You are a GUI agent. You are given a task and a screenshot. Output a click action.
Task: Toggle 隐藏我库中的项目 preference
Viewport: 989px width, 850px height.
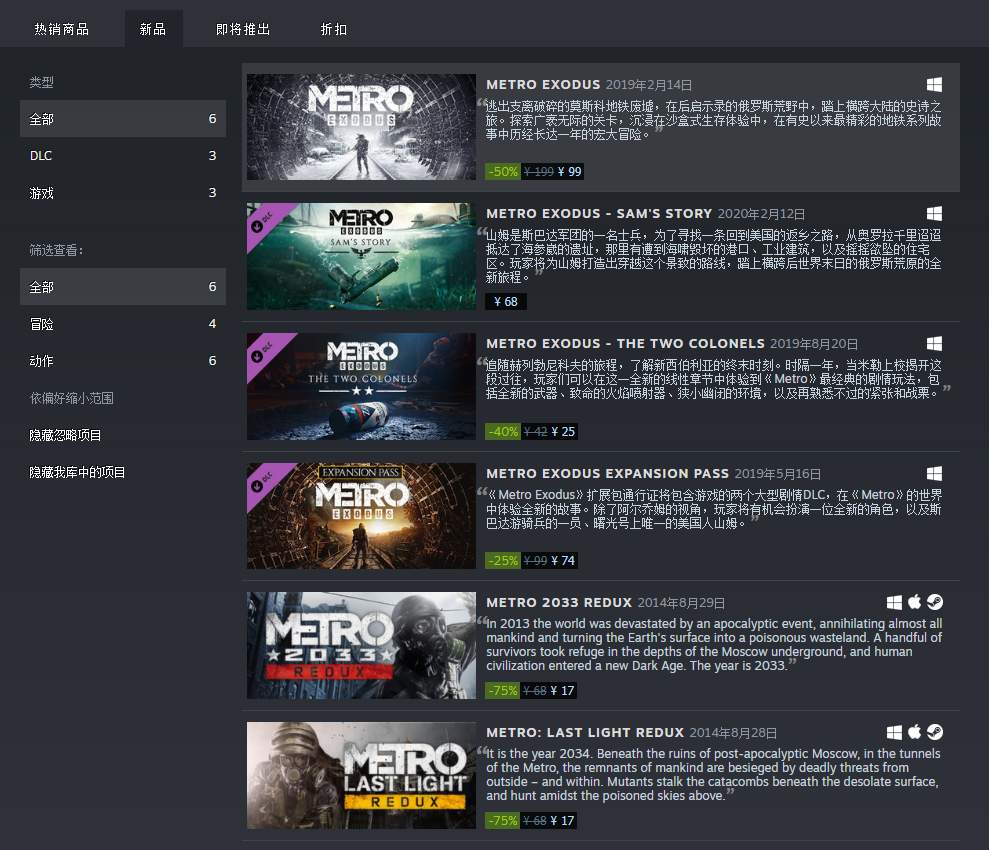tap(77, 472)
